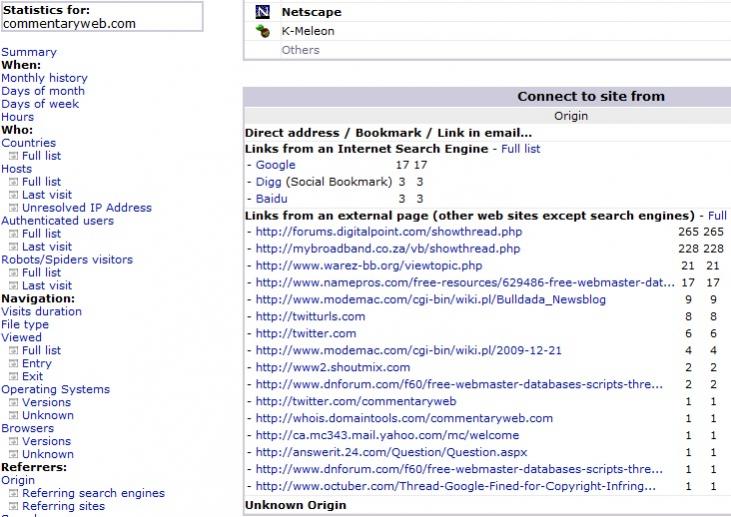Viewport: 731px width, 517px height.
Task: Go to Monthly history
Action: click(44, 78)
